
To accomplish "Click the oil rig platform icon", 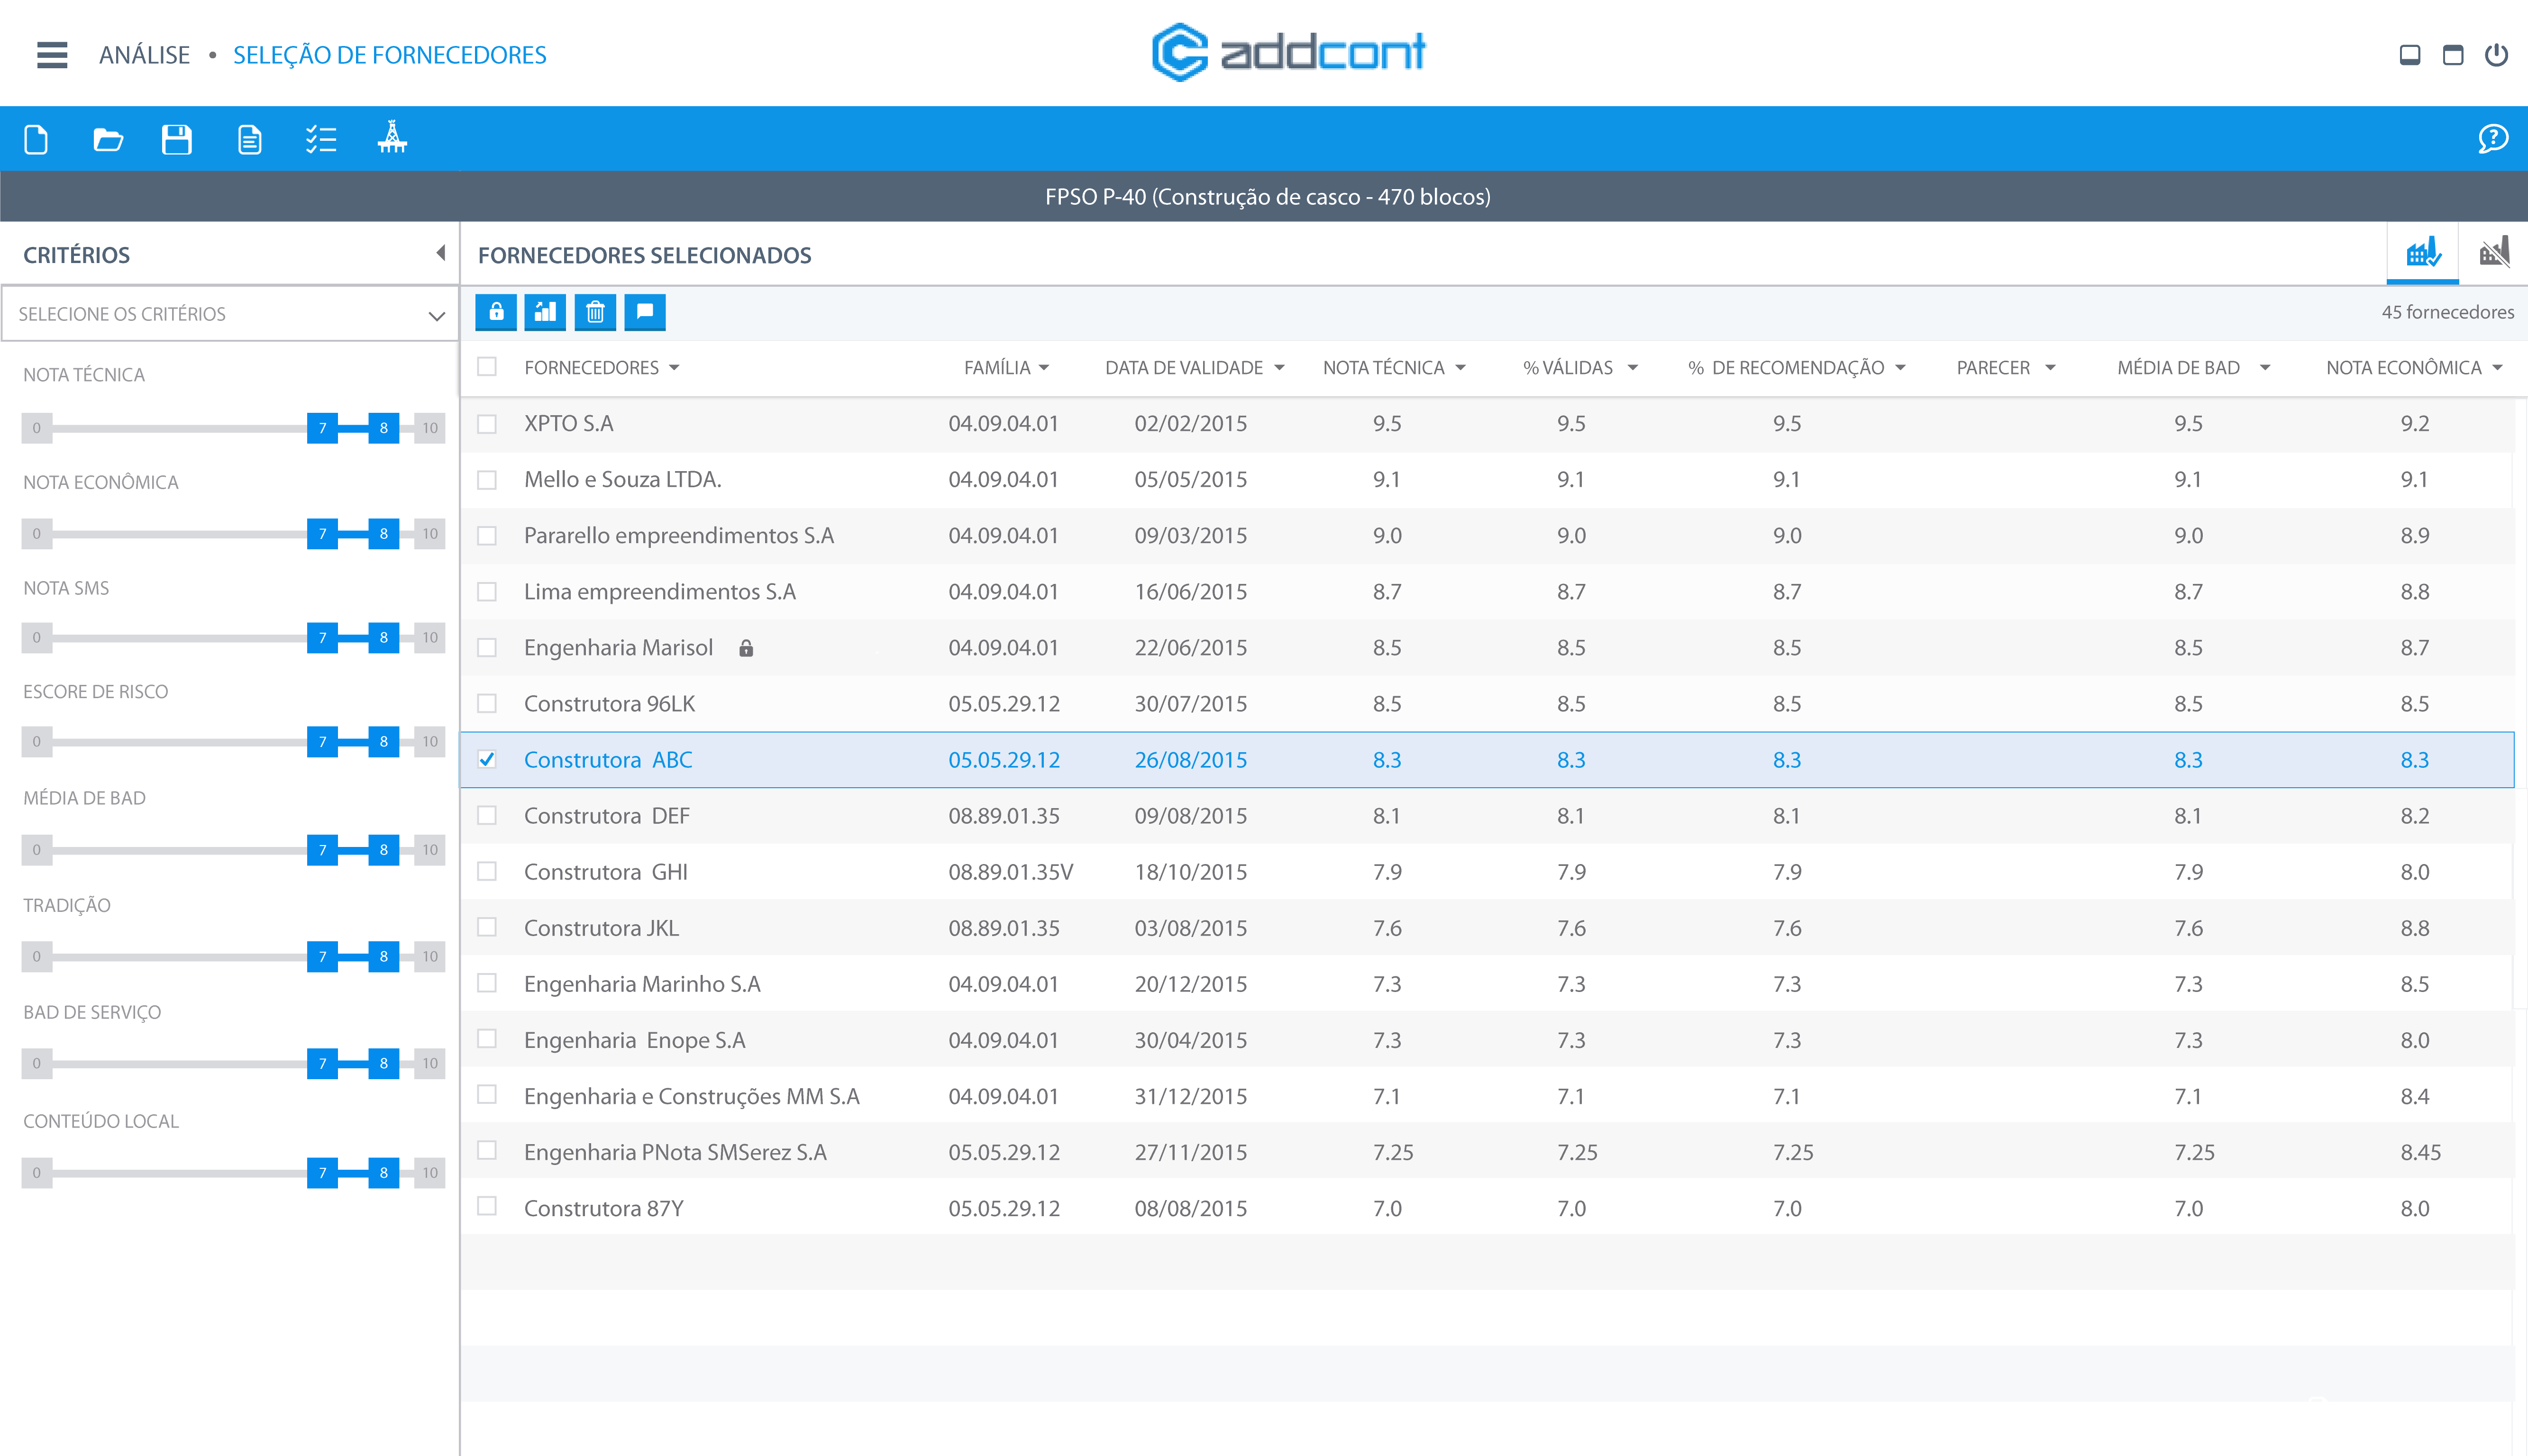I will click(392, 138).
